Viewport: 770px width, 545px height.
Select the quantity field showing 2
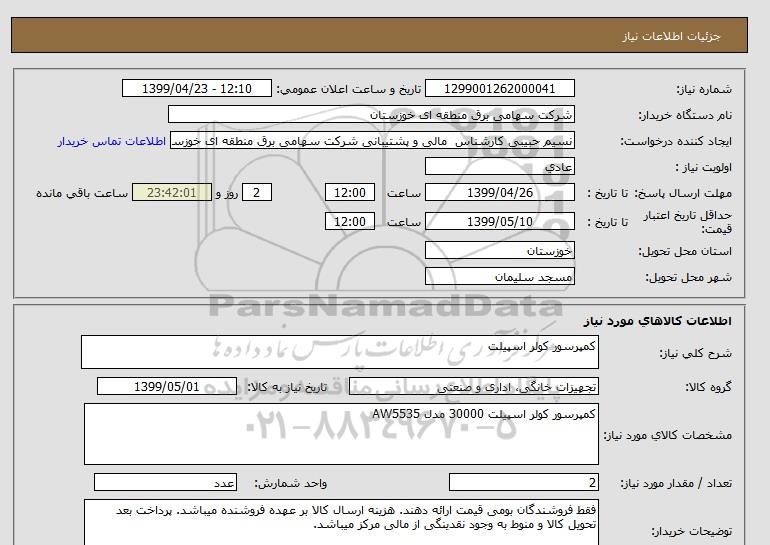click(523, 482)
